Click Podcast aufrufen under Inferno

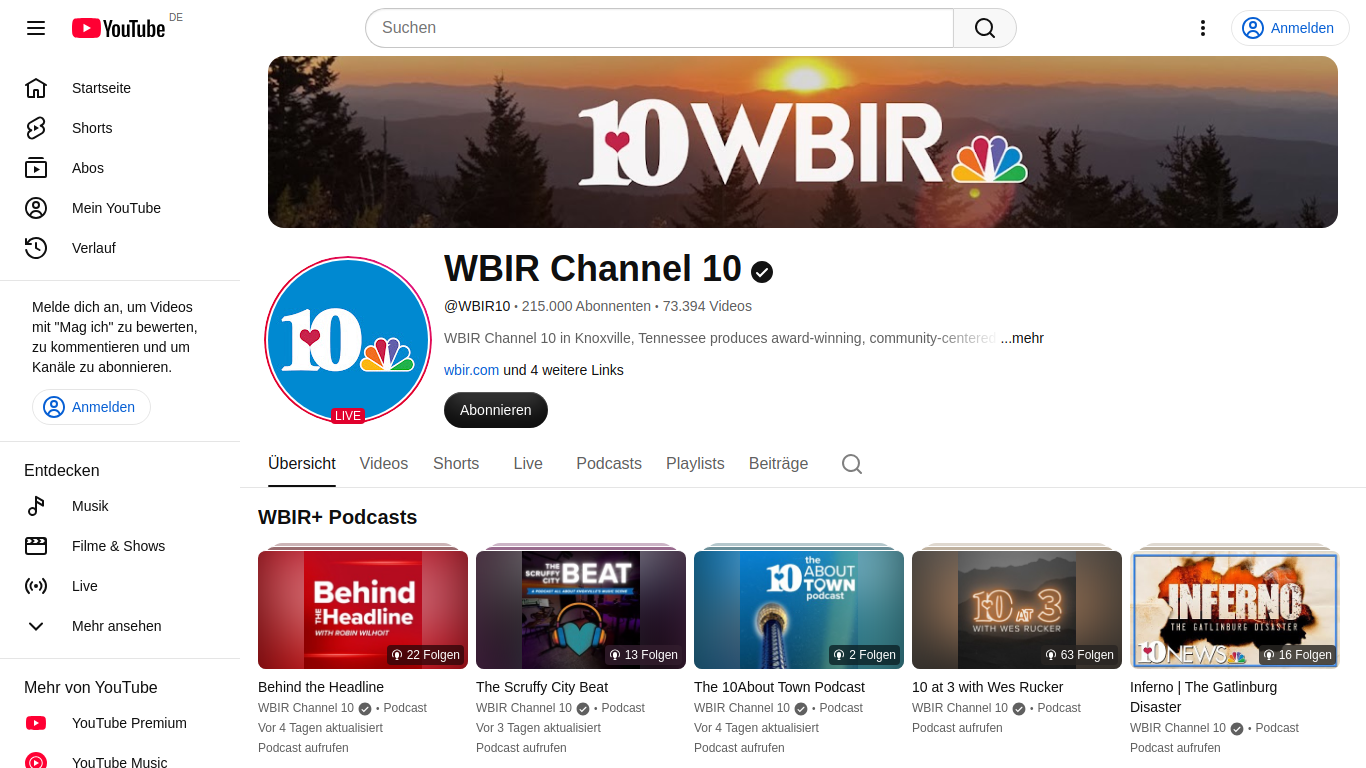(x=1175, y=748)
